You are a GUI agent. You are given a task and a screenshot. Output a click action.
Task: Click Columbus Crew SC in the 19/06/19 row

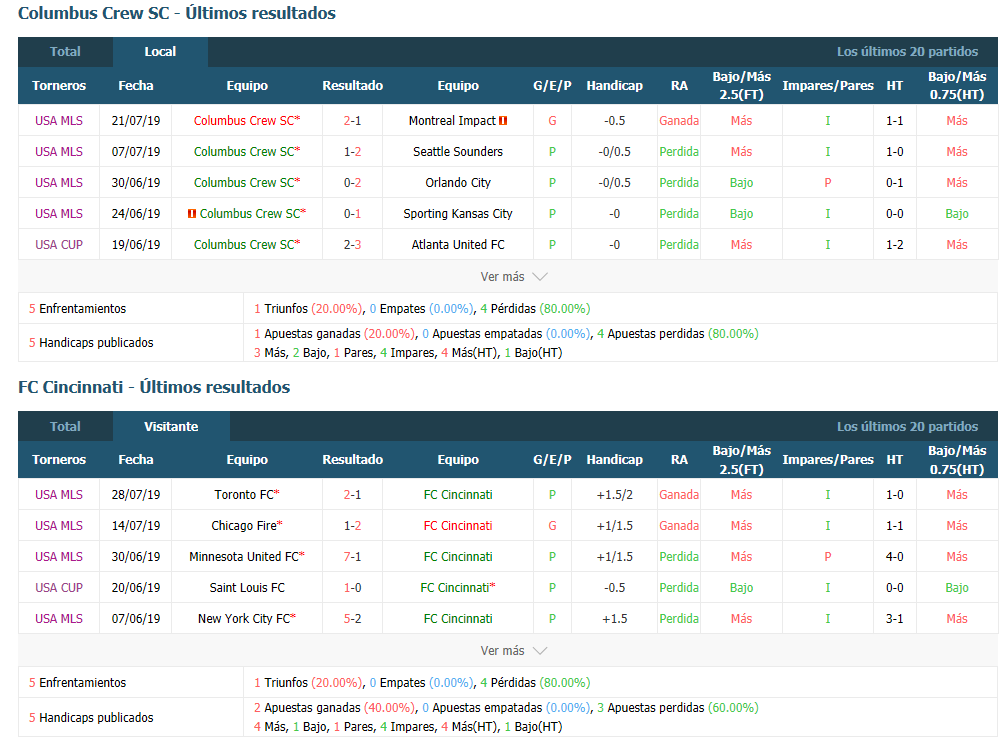pyautogui.click(x=244, y=245)
